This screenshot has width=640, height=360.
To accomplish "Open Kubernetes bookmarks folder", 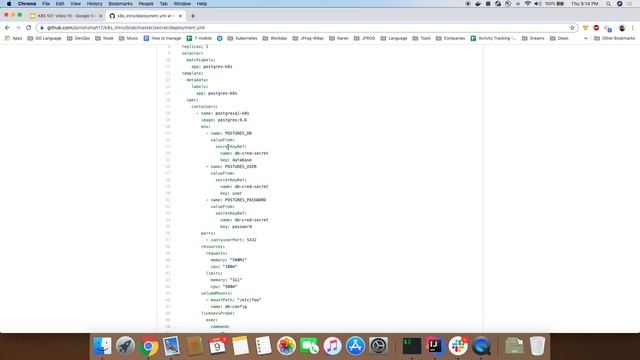I will point(242,38).
